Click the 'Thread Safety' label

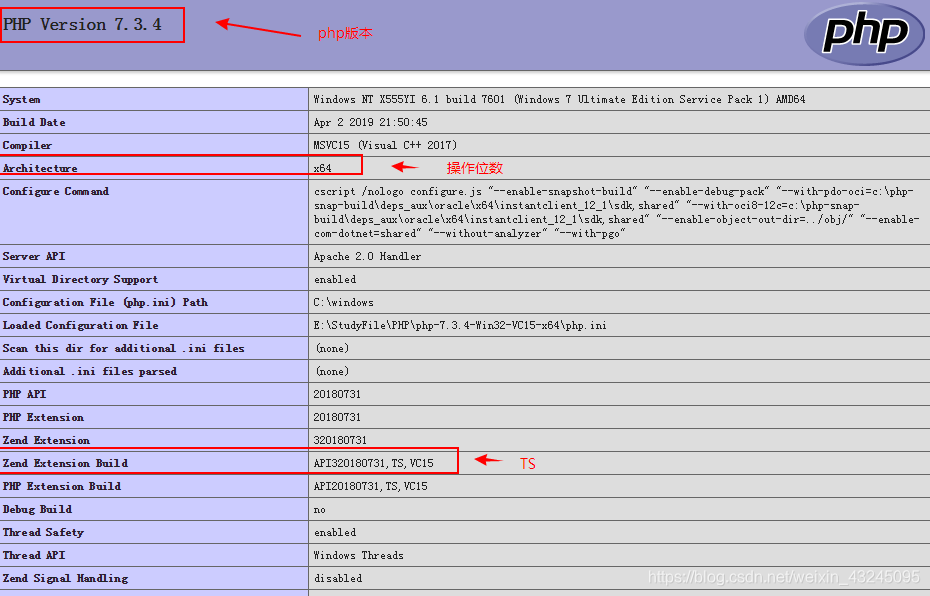pos(43,533)
